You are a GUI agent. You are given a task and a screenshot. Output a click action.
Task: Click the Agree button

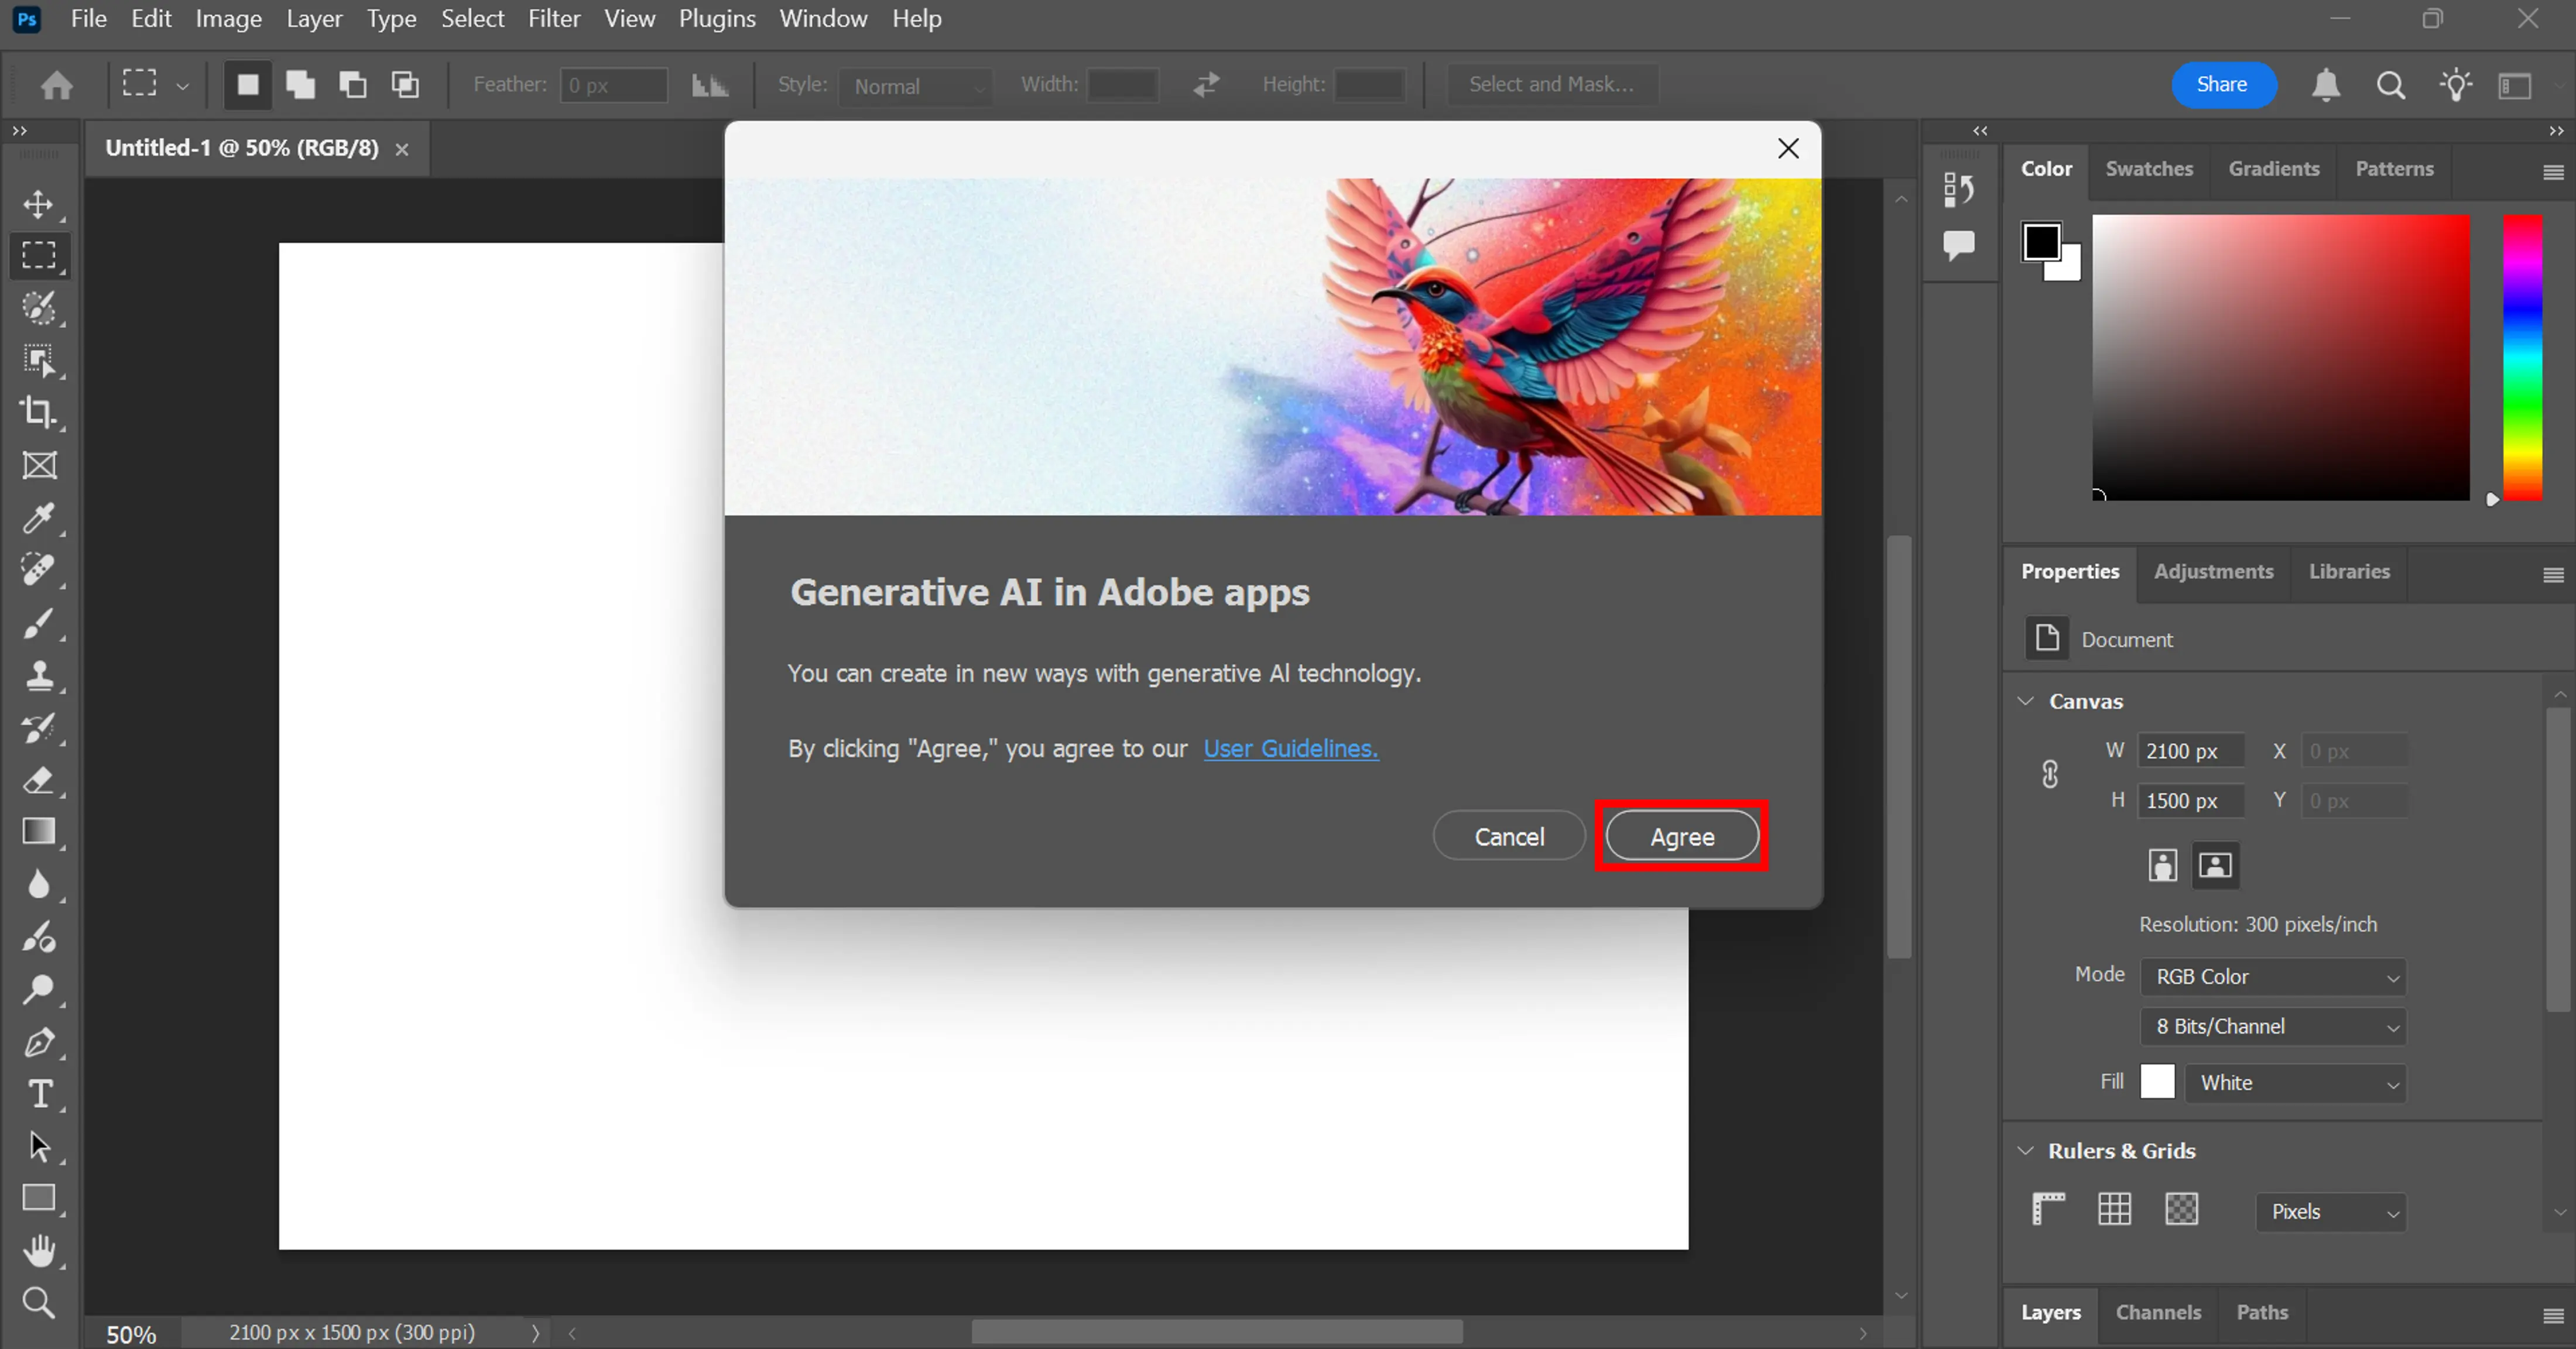click(x=1681, y=836)
